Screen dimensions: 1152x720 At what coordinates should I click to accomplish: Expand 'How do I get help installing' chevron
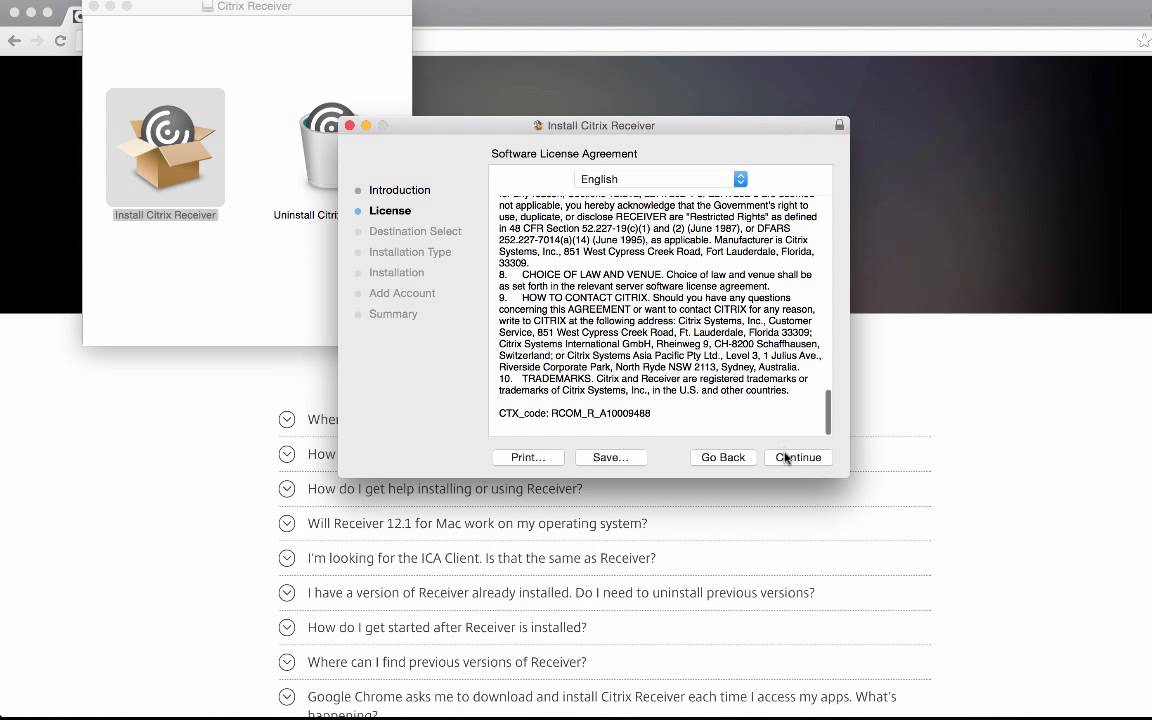pos(287,489)
